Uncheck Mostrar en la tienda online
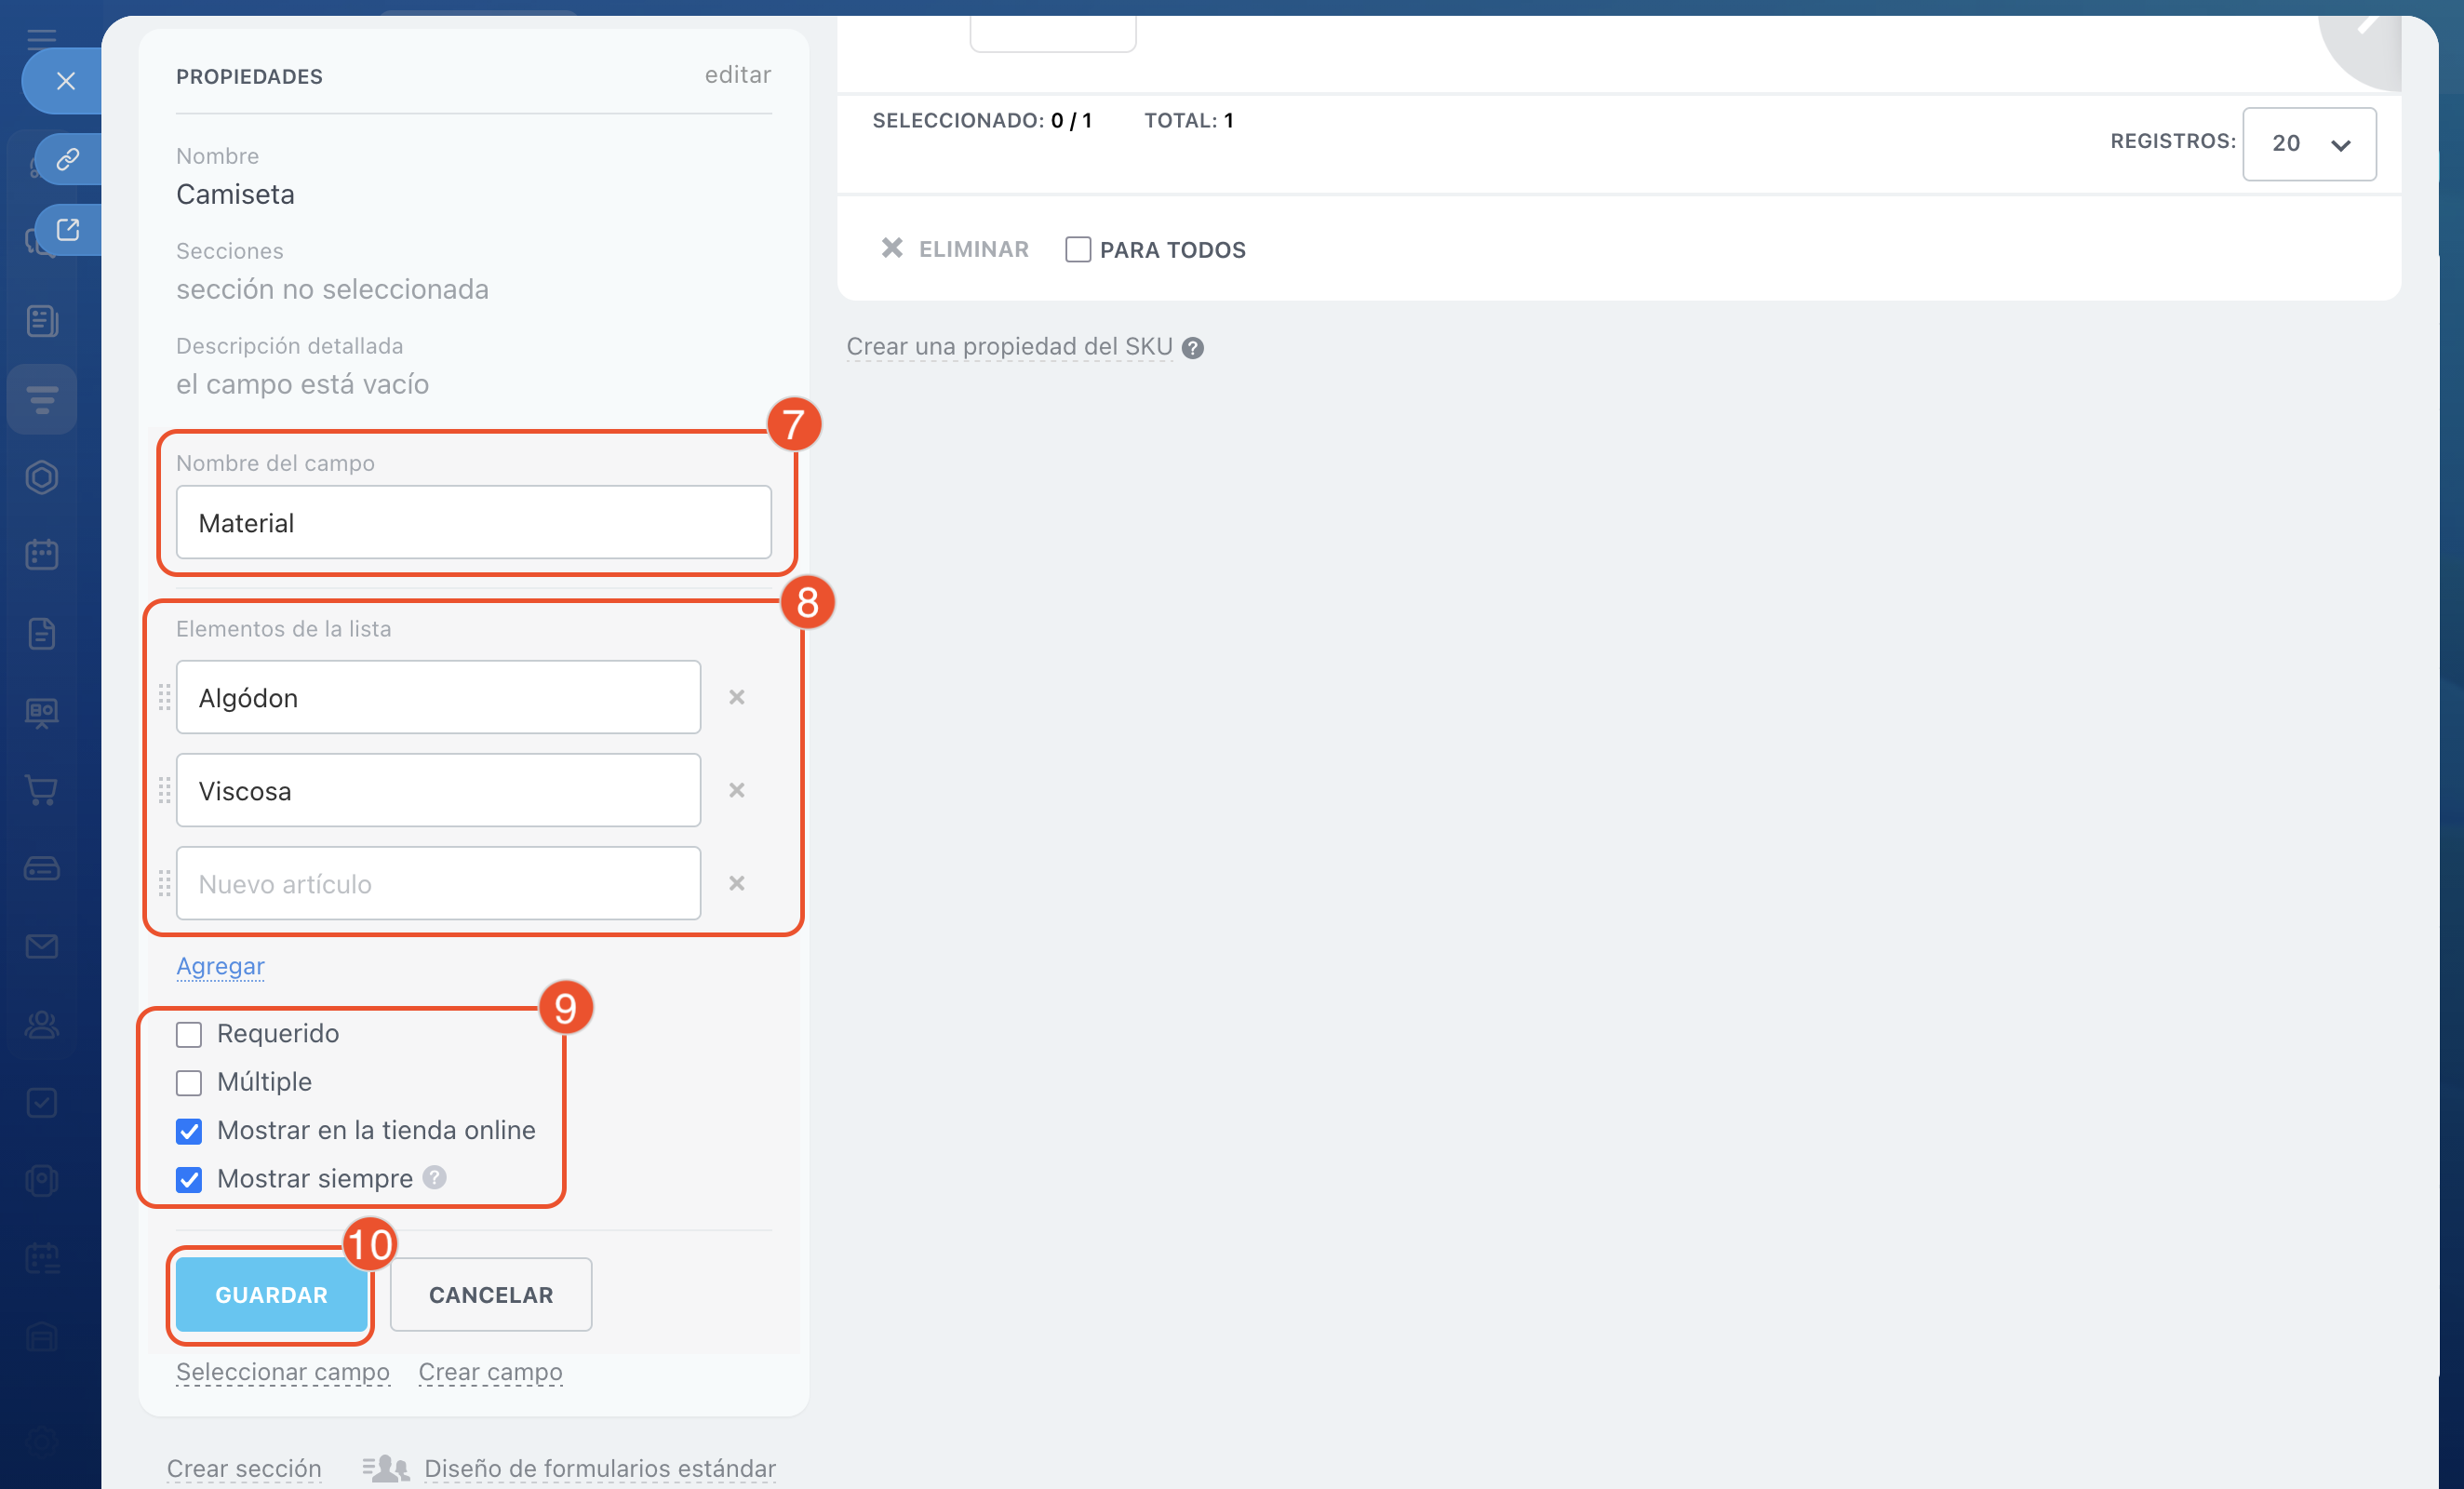2464x1489 pixels. pos(189,1131)
